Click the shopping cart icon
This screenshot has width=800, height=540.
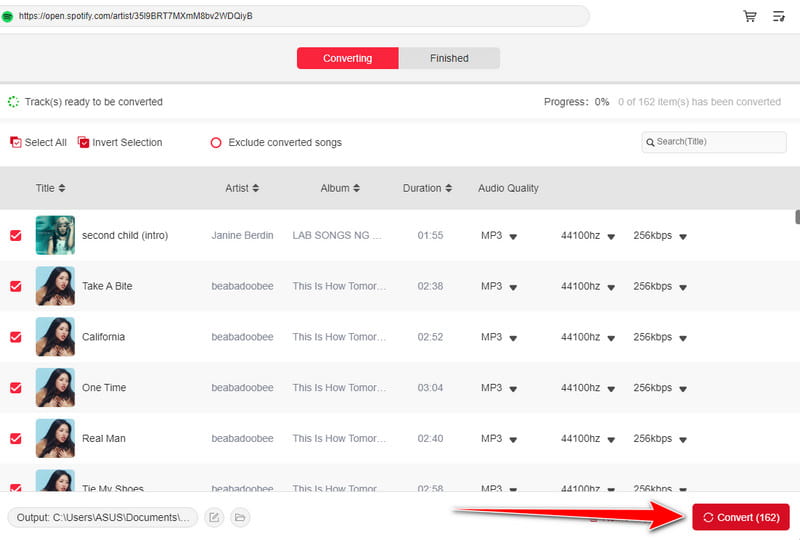pyautogui.click(x=750, y=16)
